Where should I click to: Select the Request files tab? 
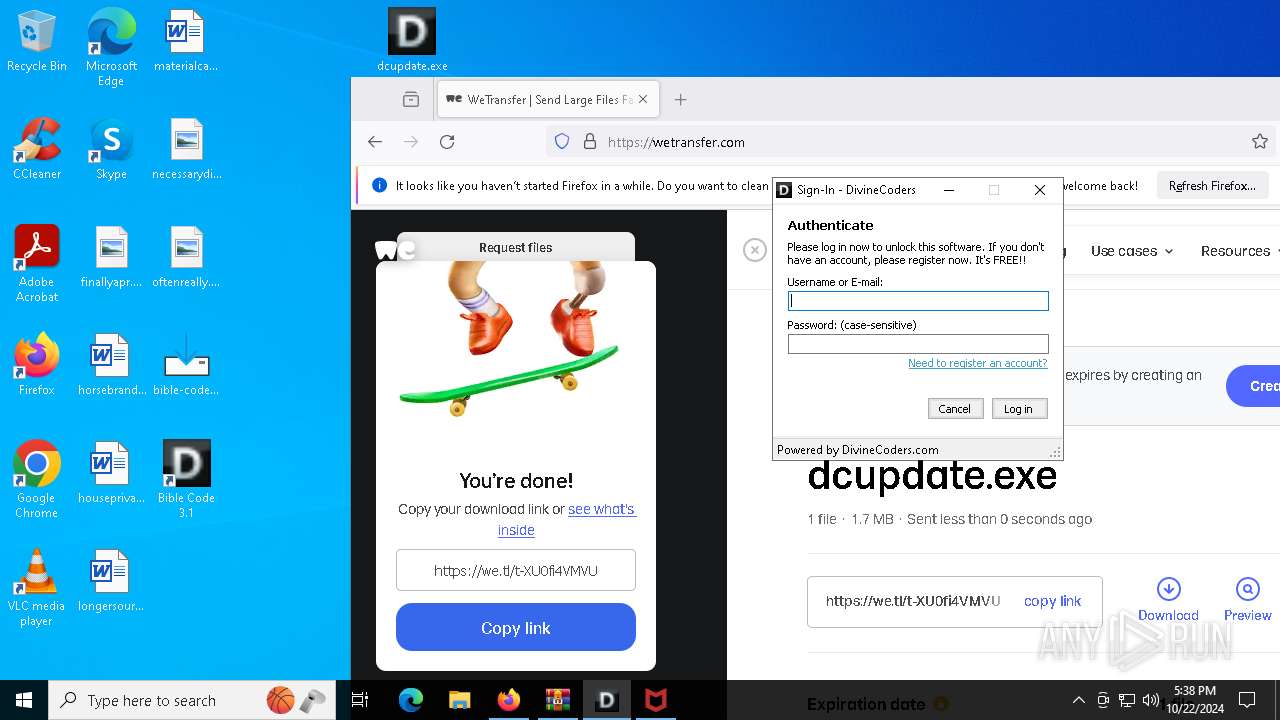516,247
